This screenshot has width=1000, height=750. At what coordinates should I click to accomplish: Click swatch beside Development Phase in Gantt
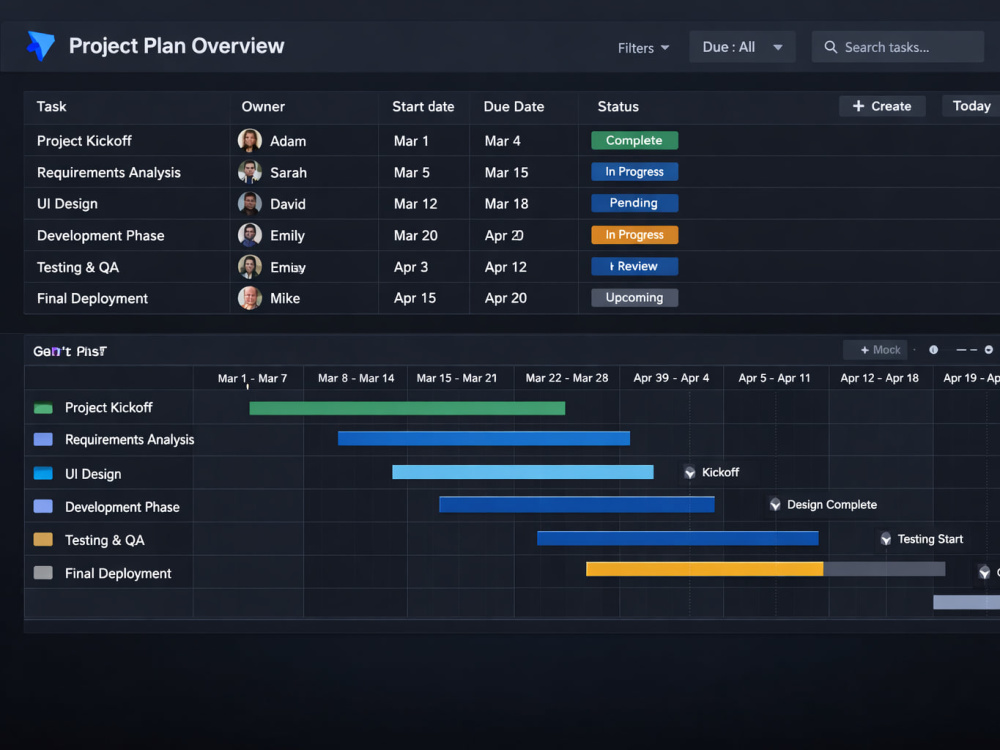tap(43, 506)
